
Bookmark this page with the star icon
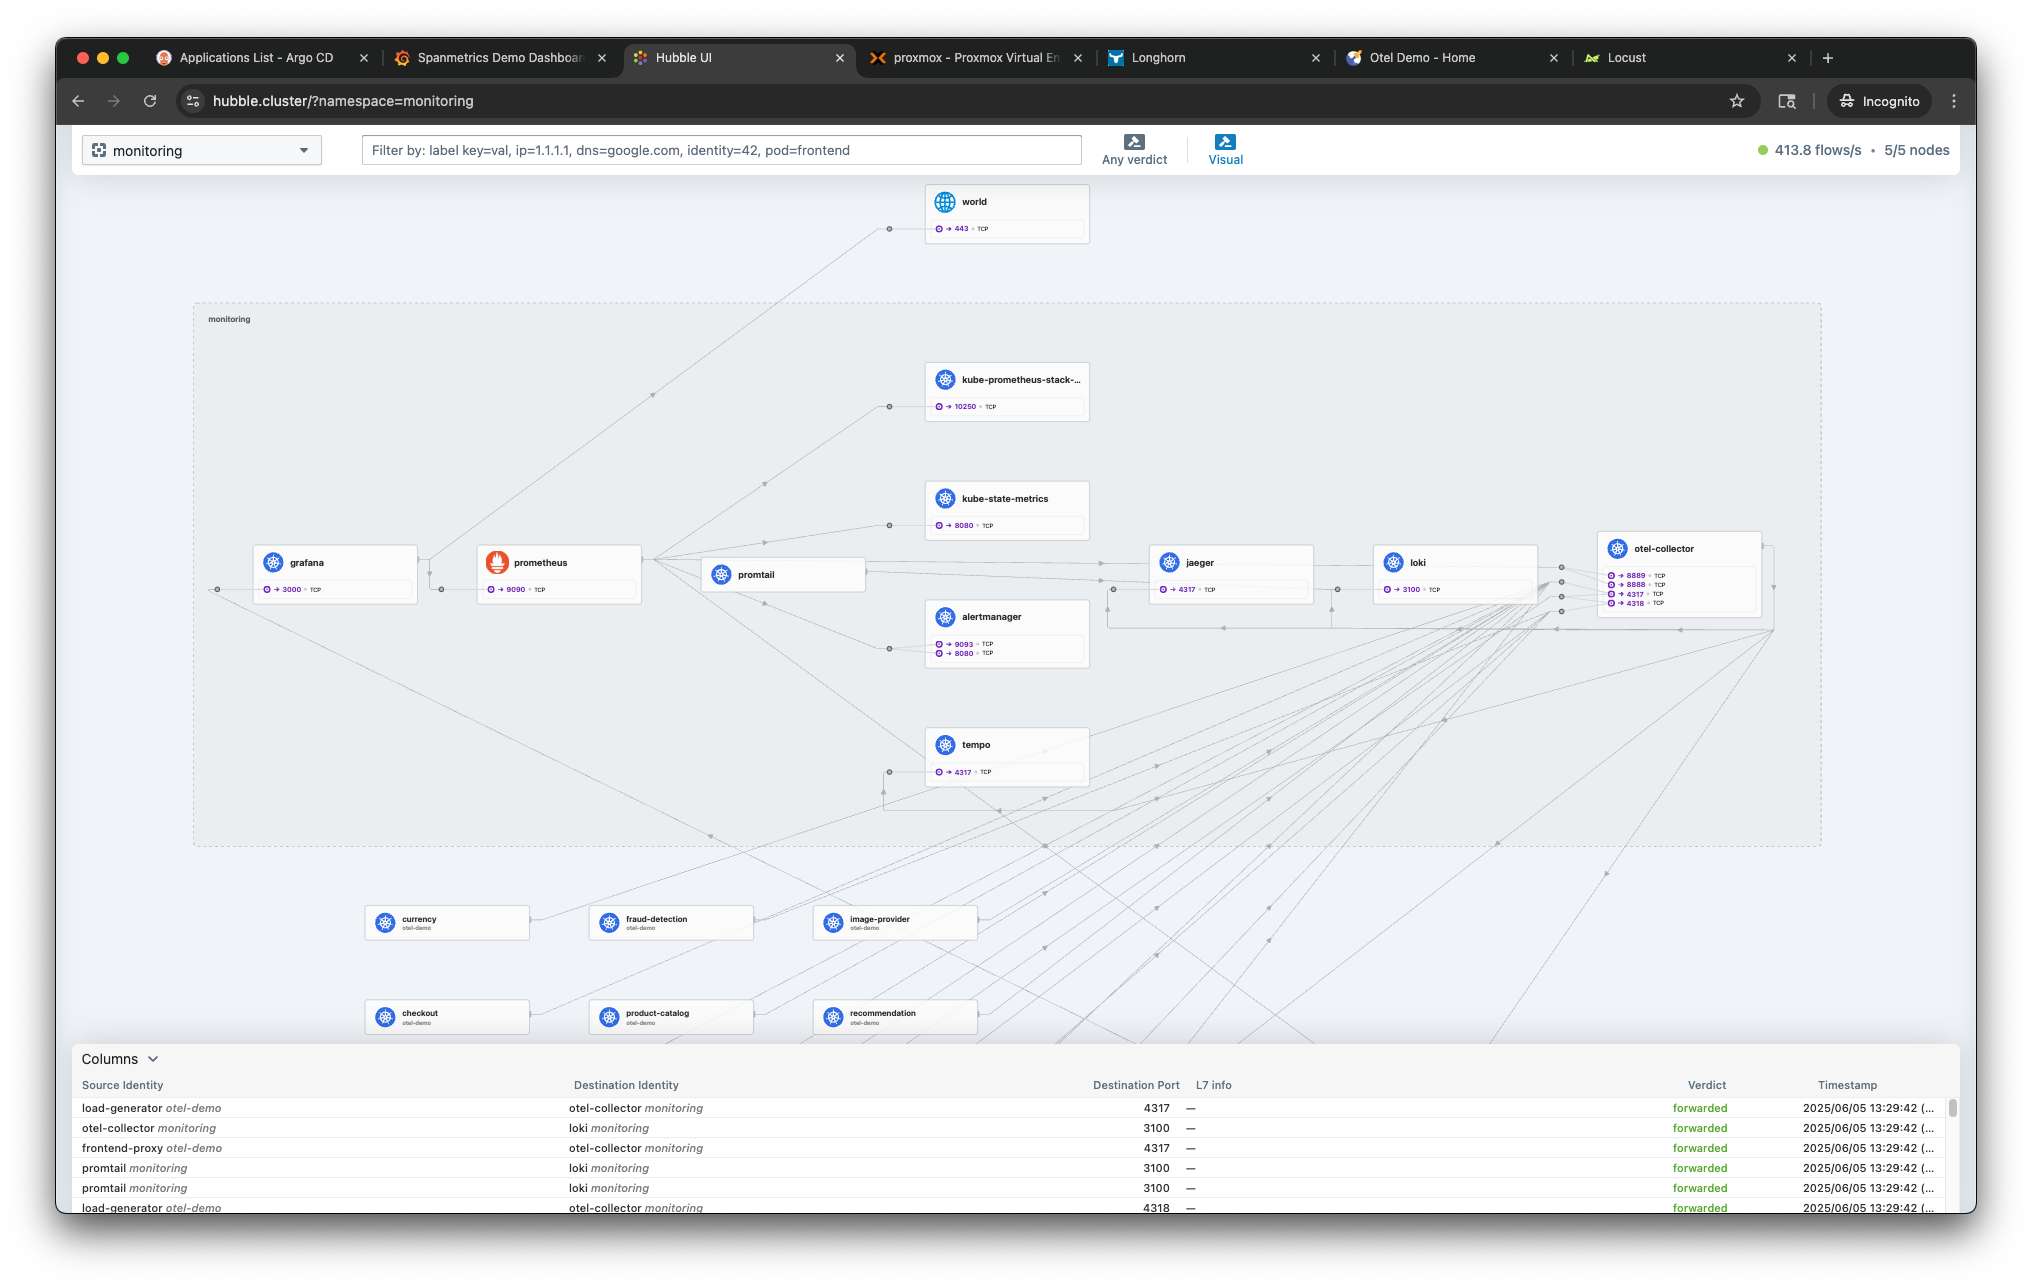click(x=1737, y=101)
